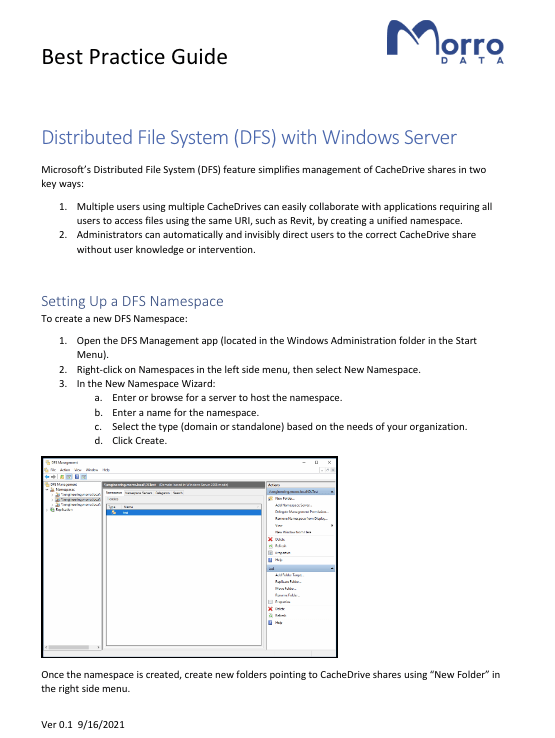Select the highlighted folder row in the list
This screenshot has width=555, height=738.
[184, 512]
